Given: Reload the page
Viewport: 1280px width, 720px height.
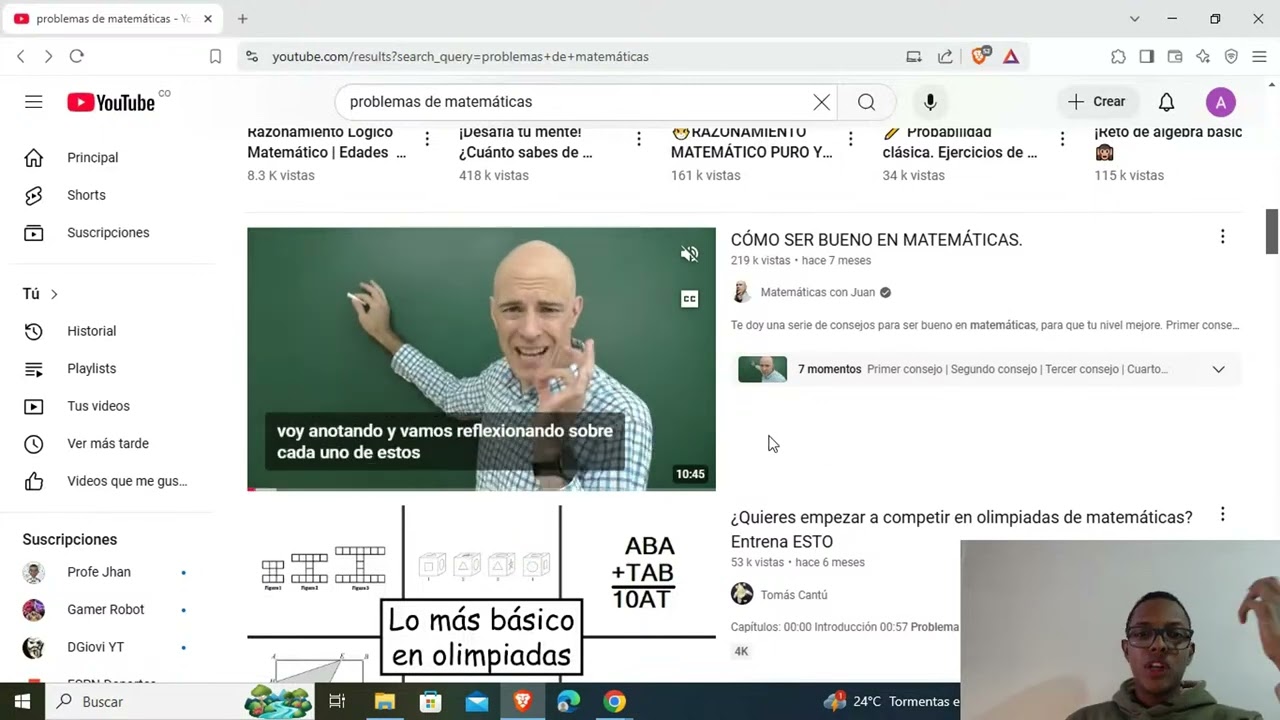Looking at the screenshot, I should coord(76,57).
